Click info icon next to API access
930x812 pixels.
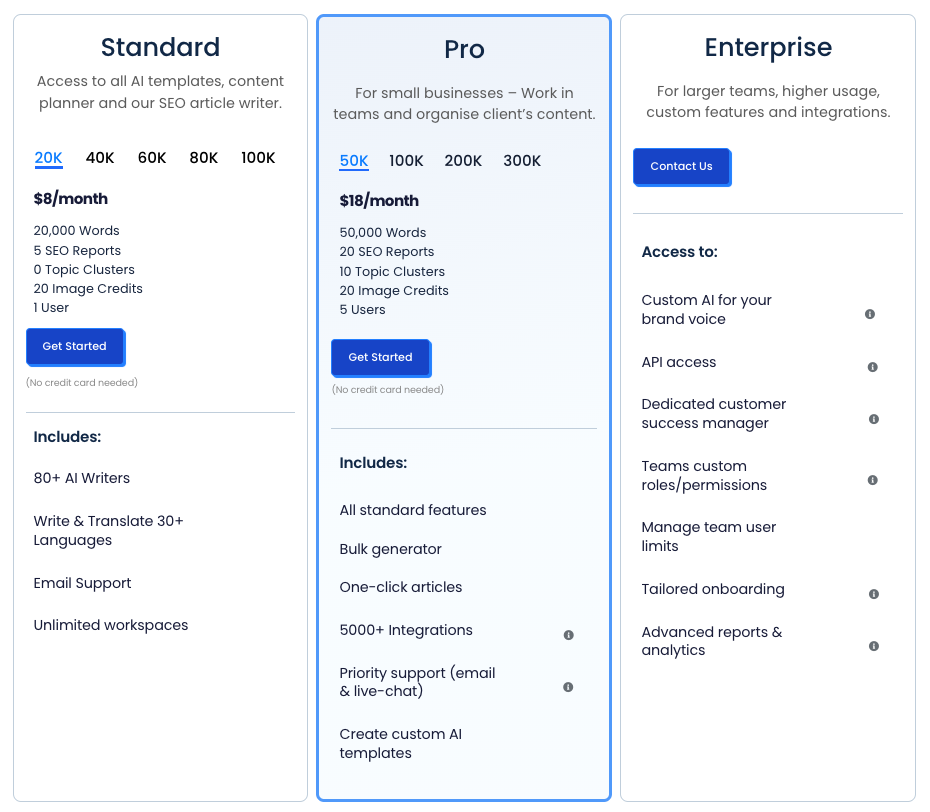pyautogui.click(x=872, y=367)
